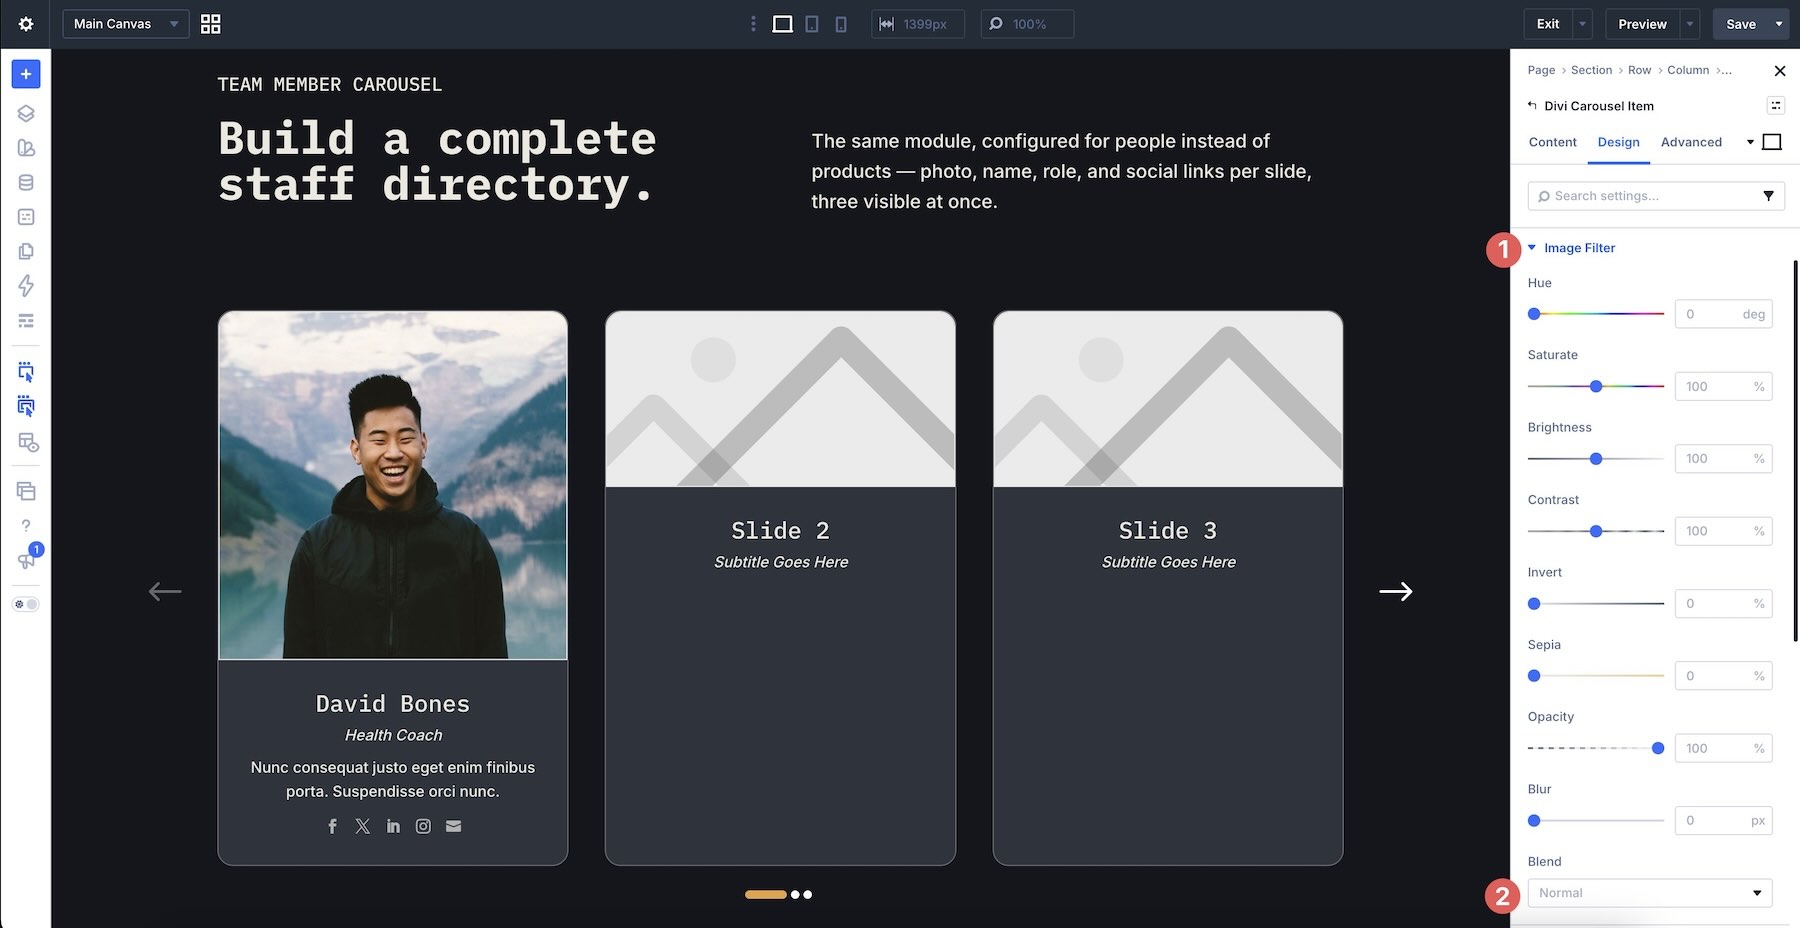
Task: Click the carousel previous arrow
Action: [x=165, y=591]
